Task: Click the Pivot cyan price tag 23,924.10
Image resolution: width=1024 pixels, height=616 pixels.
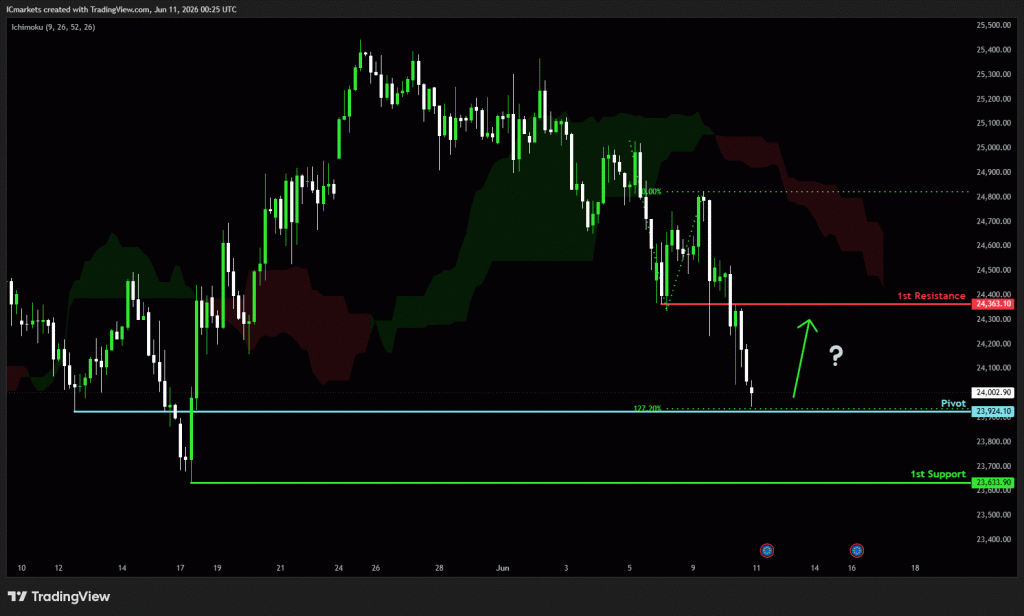Action: tap(993, 411)
